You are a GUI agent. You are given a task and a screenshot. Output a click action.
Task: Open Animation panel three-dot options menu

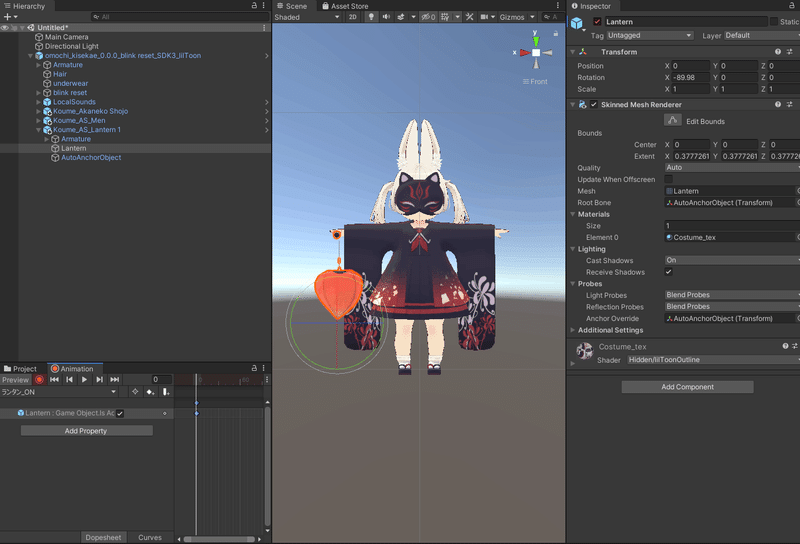click(x=264, y=368)
